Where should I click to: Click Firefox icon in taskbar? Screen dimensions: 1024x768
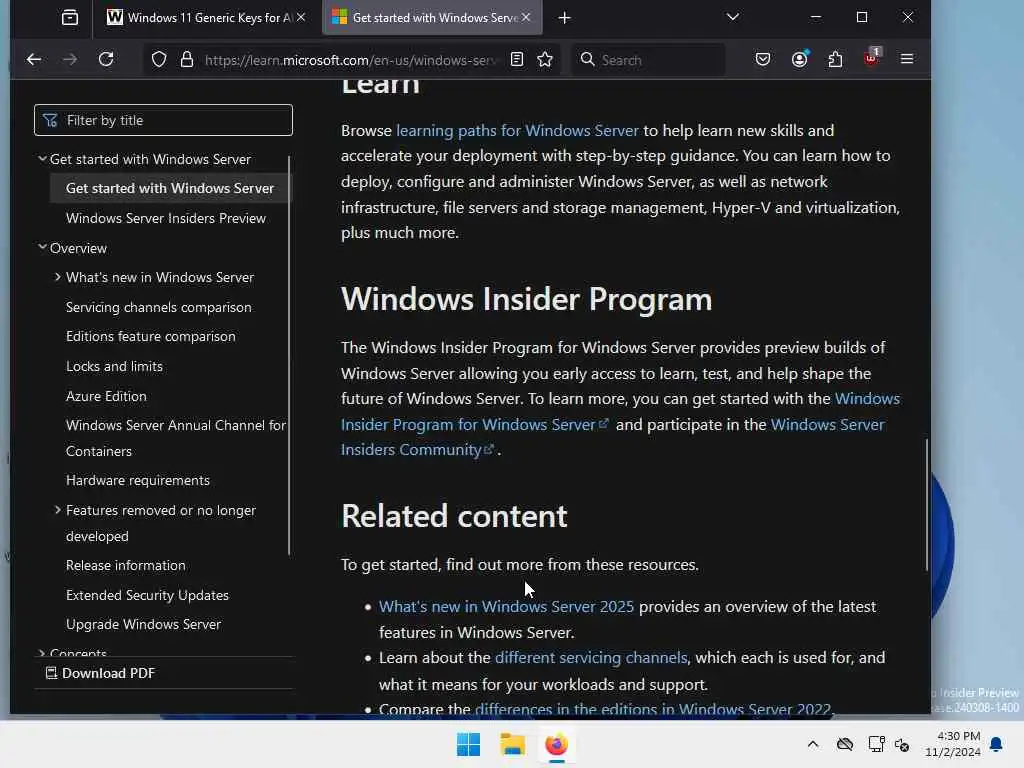click(556, 744)
